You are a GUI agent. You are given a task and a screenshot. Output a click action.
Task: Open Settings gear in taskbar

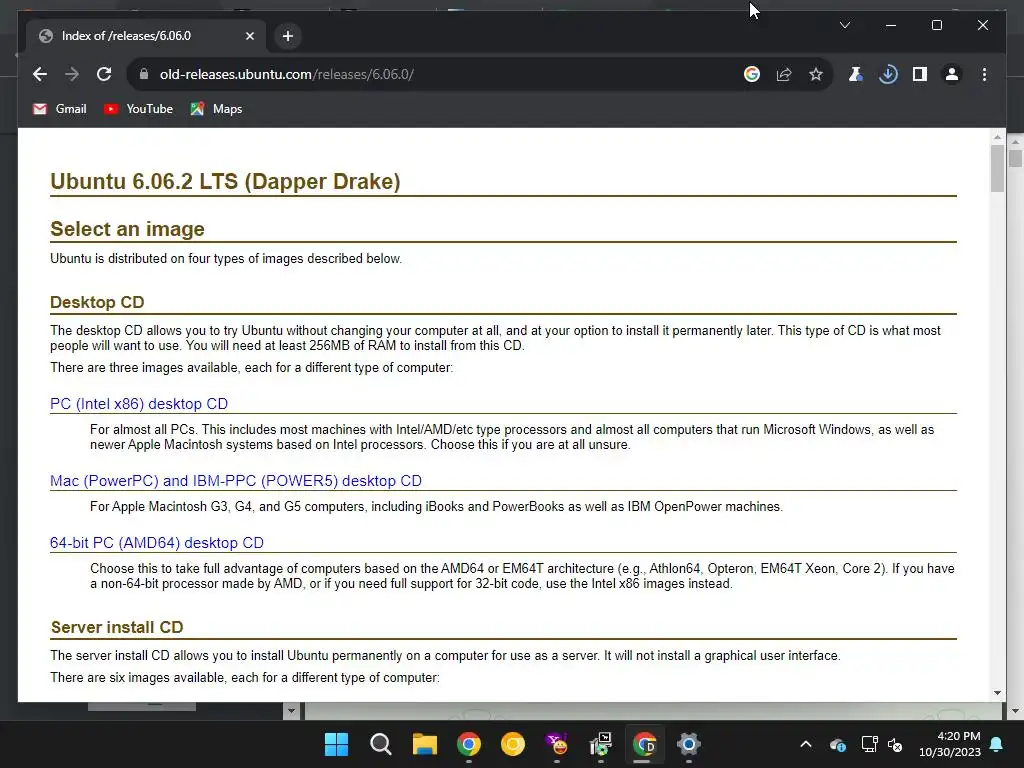(x=688, y=744)
